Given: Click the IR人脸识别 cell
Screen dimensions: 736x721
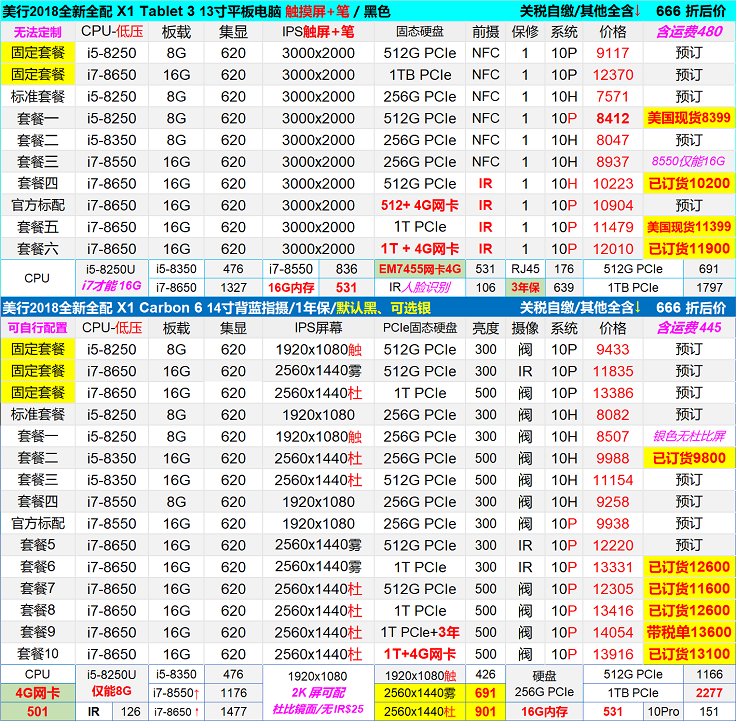Looking at the screenshot, I should point(420,287).
